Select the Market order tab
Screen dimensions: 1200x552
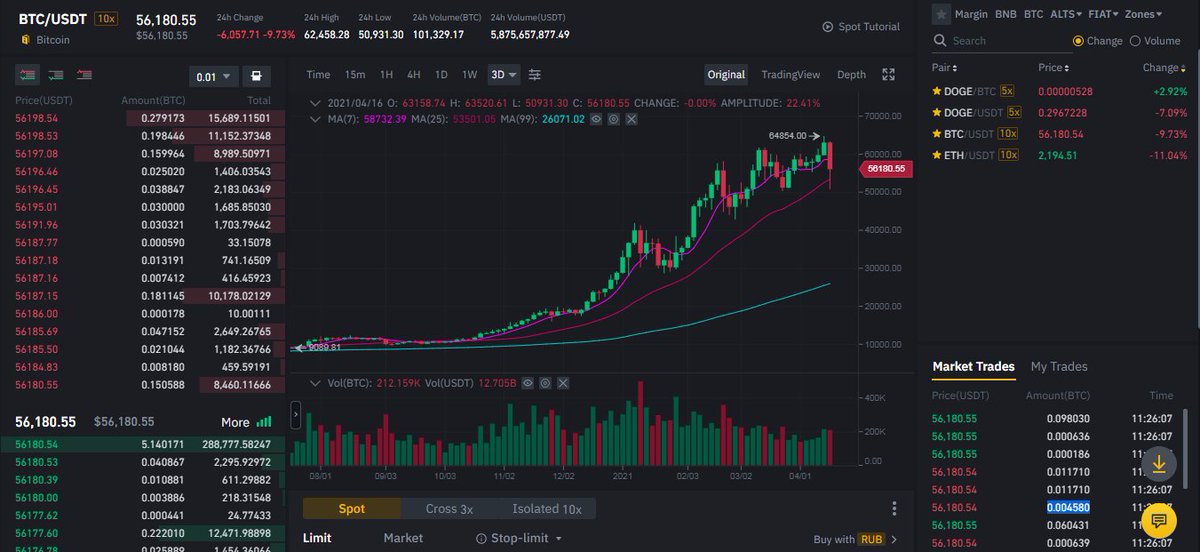[x=403, y=538]
